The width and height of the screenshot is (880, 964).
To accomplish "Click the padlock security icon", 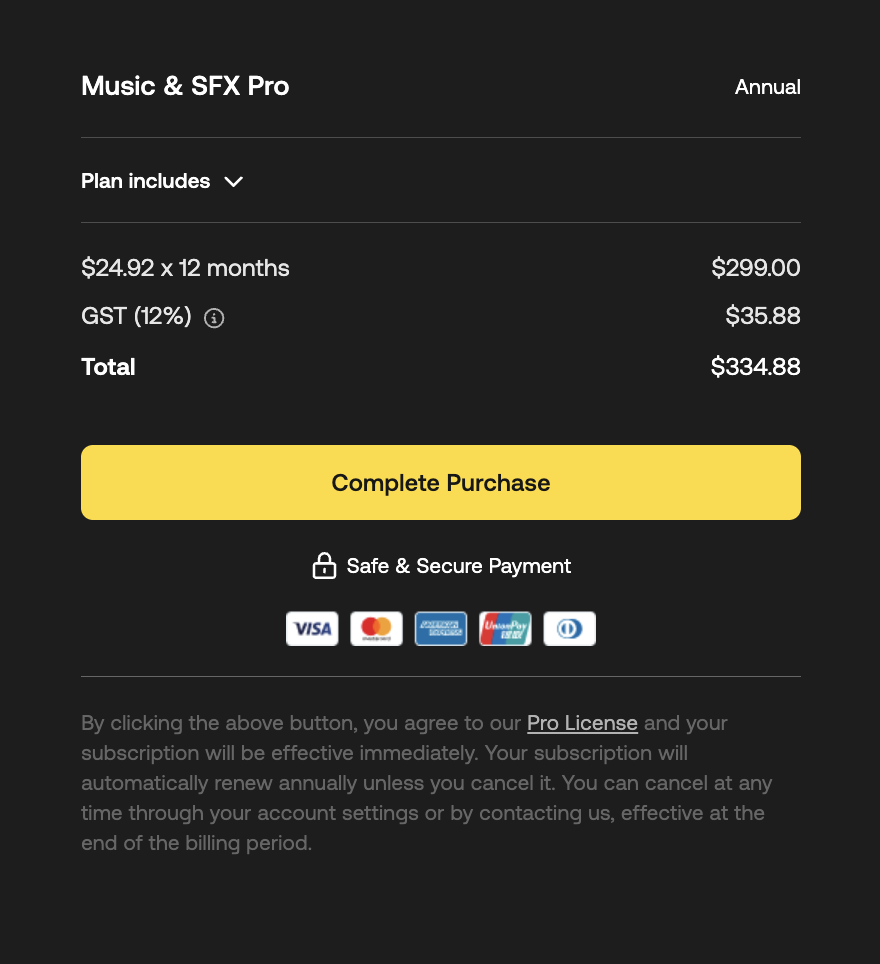I will pos(324,566).
